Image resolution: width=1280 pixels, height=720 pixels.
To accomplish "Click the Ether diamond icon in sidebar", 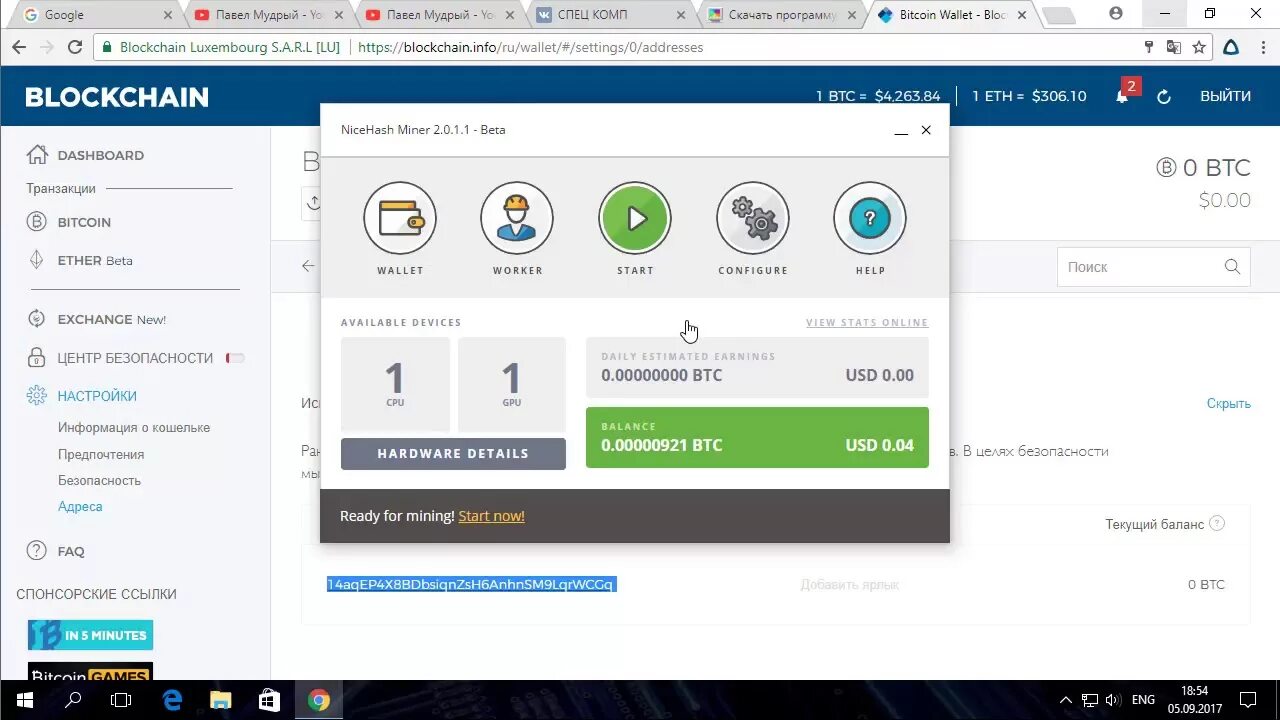I will 37,260.
